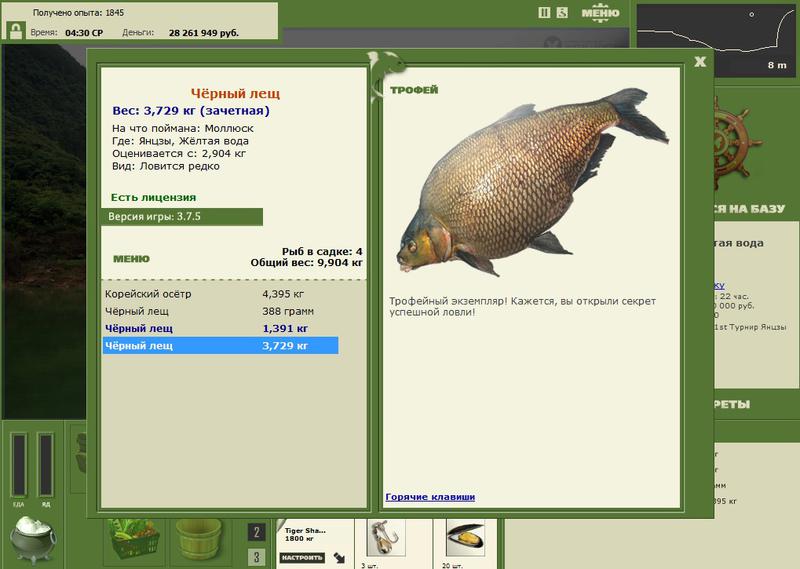Click the 8 m depth readout
The height and width of the screenshot is (569, 800).
(777, 65)
